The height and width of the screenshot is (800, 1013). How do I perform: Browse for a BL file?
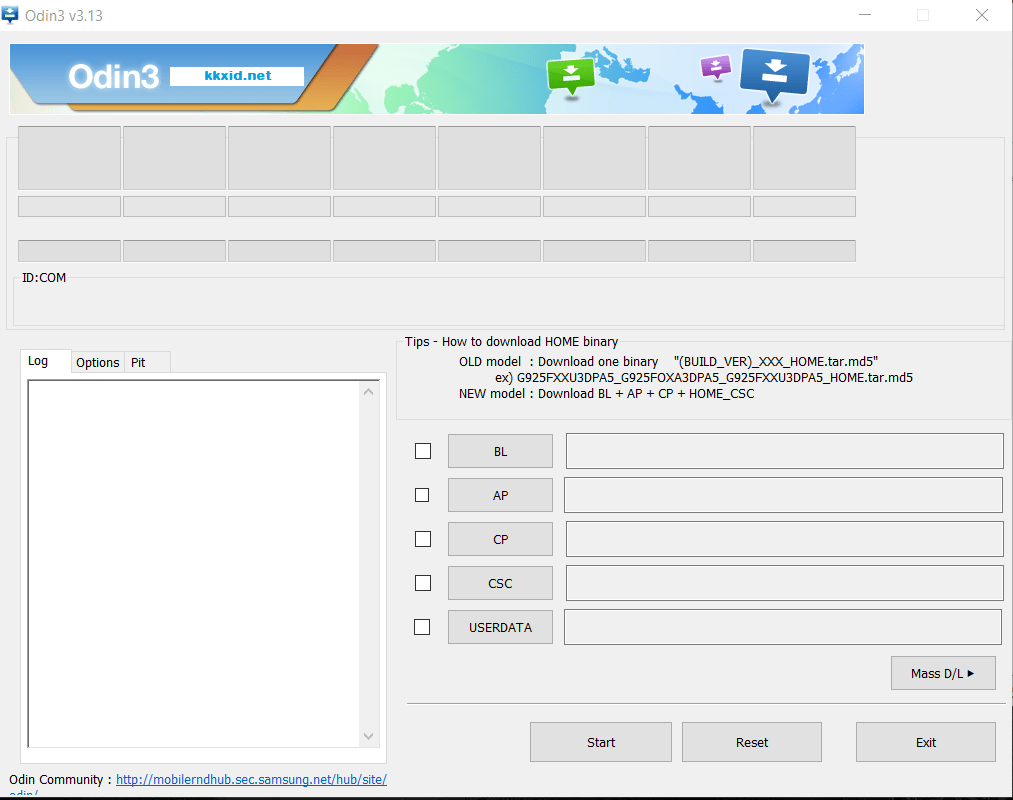(500, 451)
